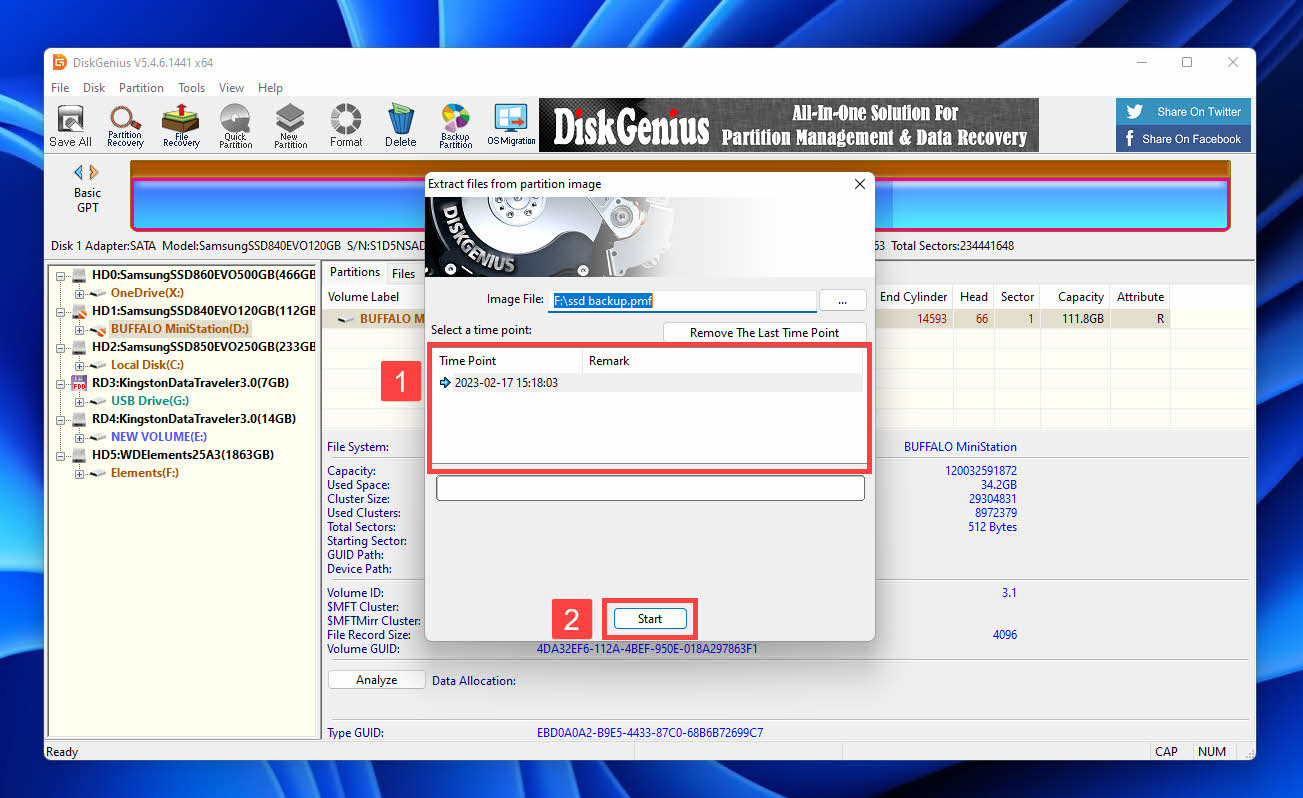Image resolution: width=1303 pixels, height=798 pixels.
Task: Select RD4:KingstonDataTraveler3.0(14GB) in the tree
Action: [x=193, y=419]
